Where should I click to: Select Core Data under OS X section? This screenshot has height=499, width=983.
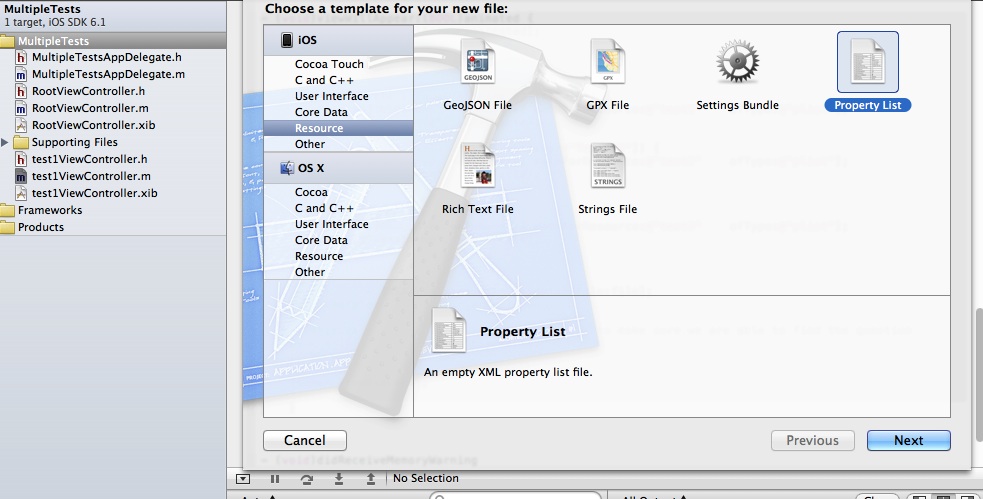click(321, 240)
